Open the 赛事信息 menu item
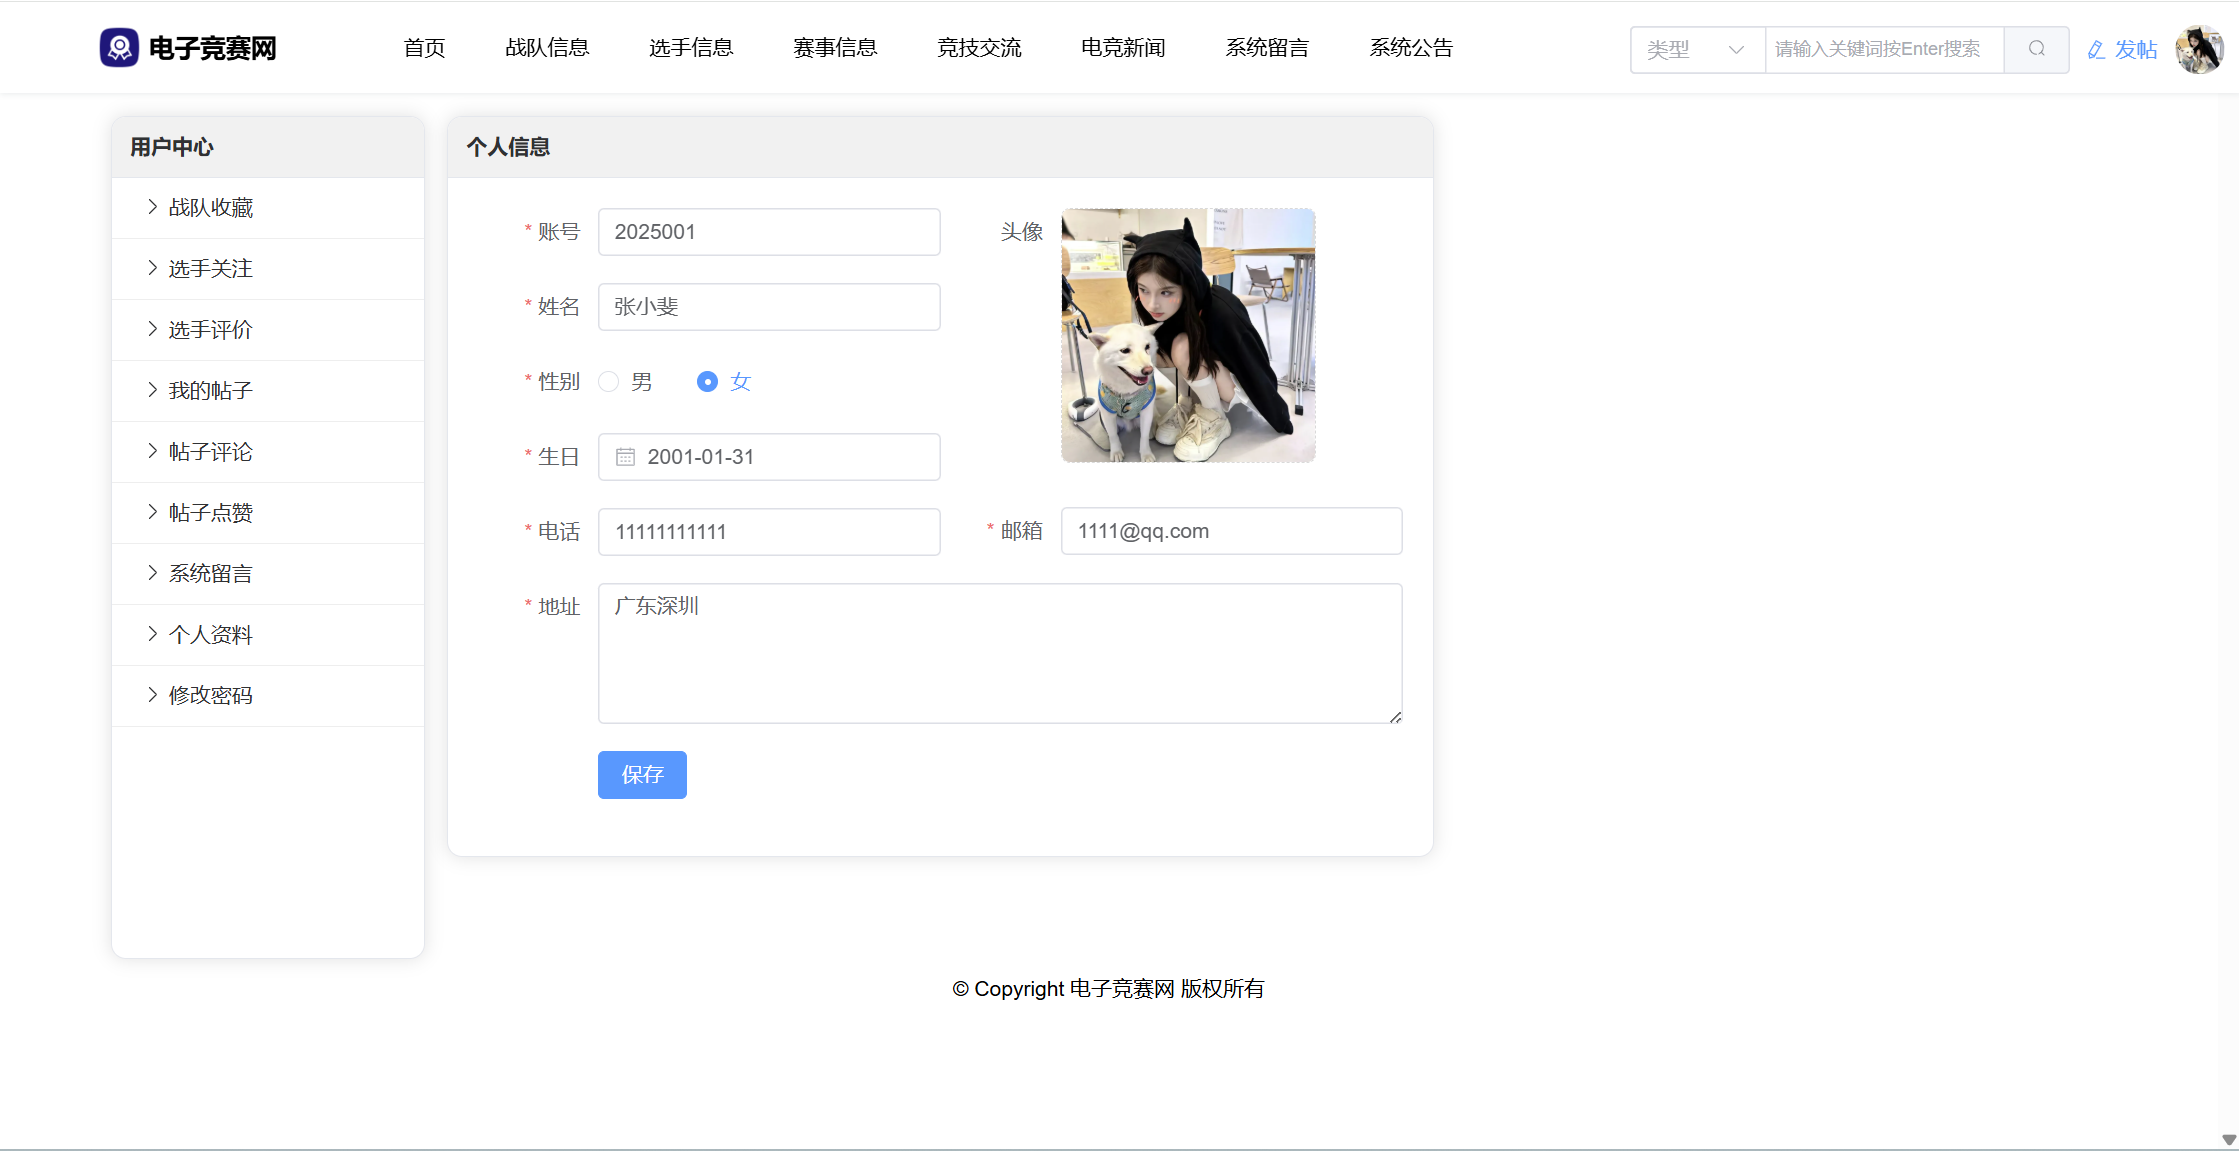The width and height of the screenshot is (2239, 1151). pos(834,48)
